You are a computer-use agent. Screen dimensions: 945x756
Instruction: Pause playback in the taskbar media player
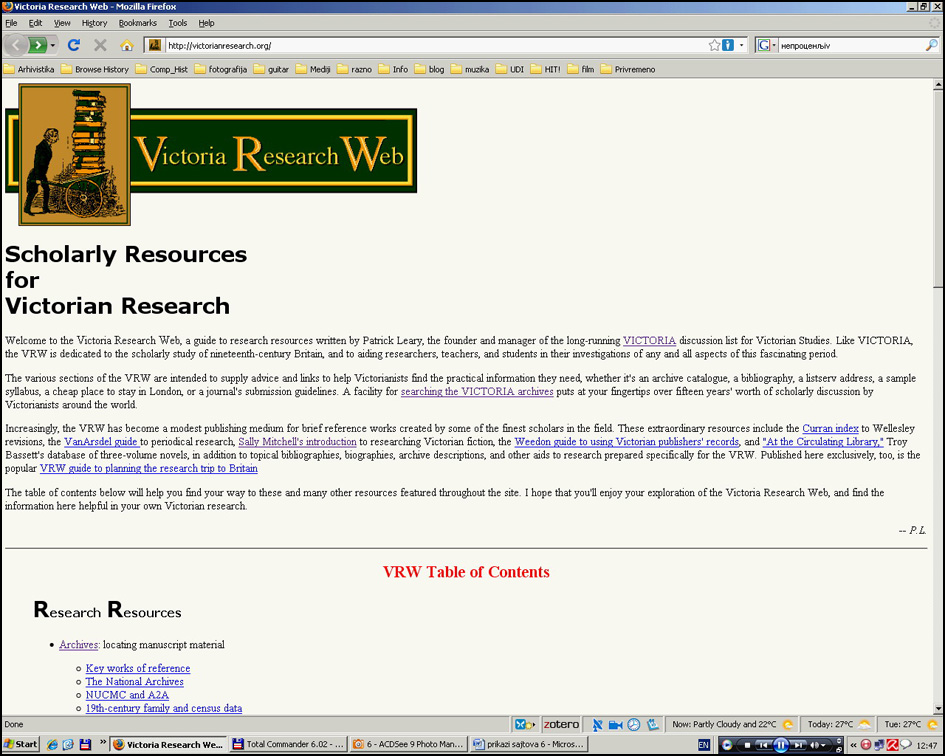781,745
